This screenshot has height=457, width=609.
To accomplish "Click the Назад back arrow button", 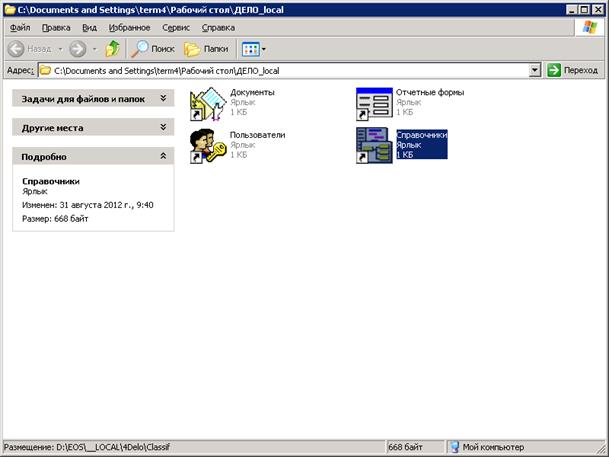I will tap(16, 49).
